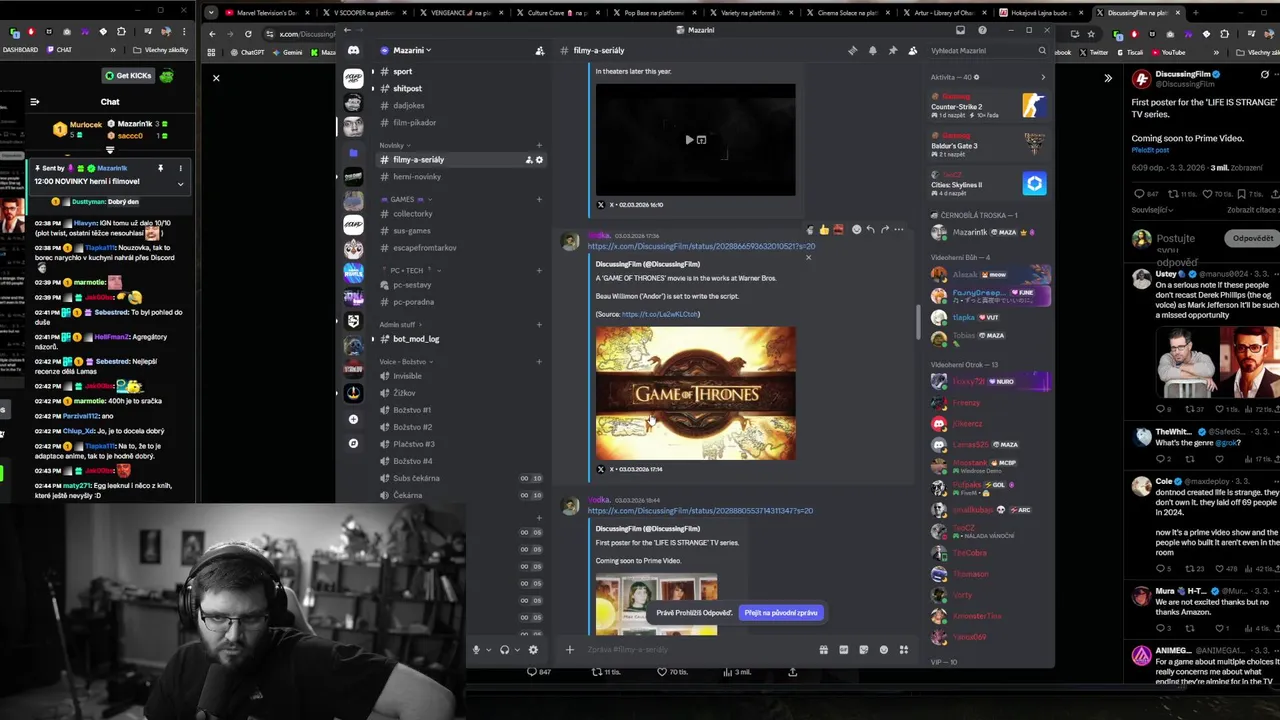Open the GIF picker in message bar
The height and width of the screenshot is (720, 1280).
pyautogui.click(x=844, y=649)
